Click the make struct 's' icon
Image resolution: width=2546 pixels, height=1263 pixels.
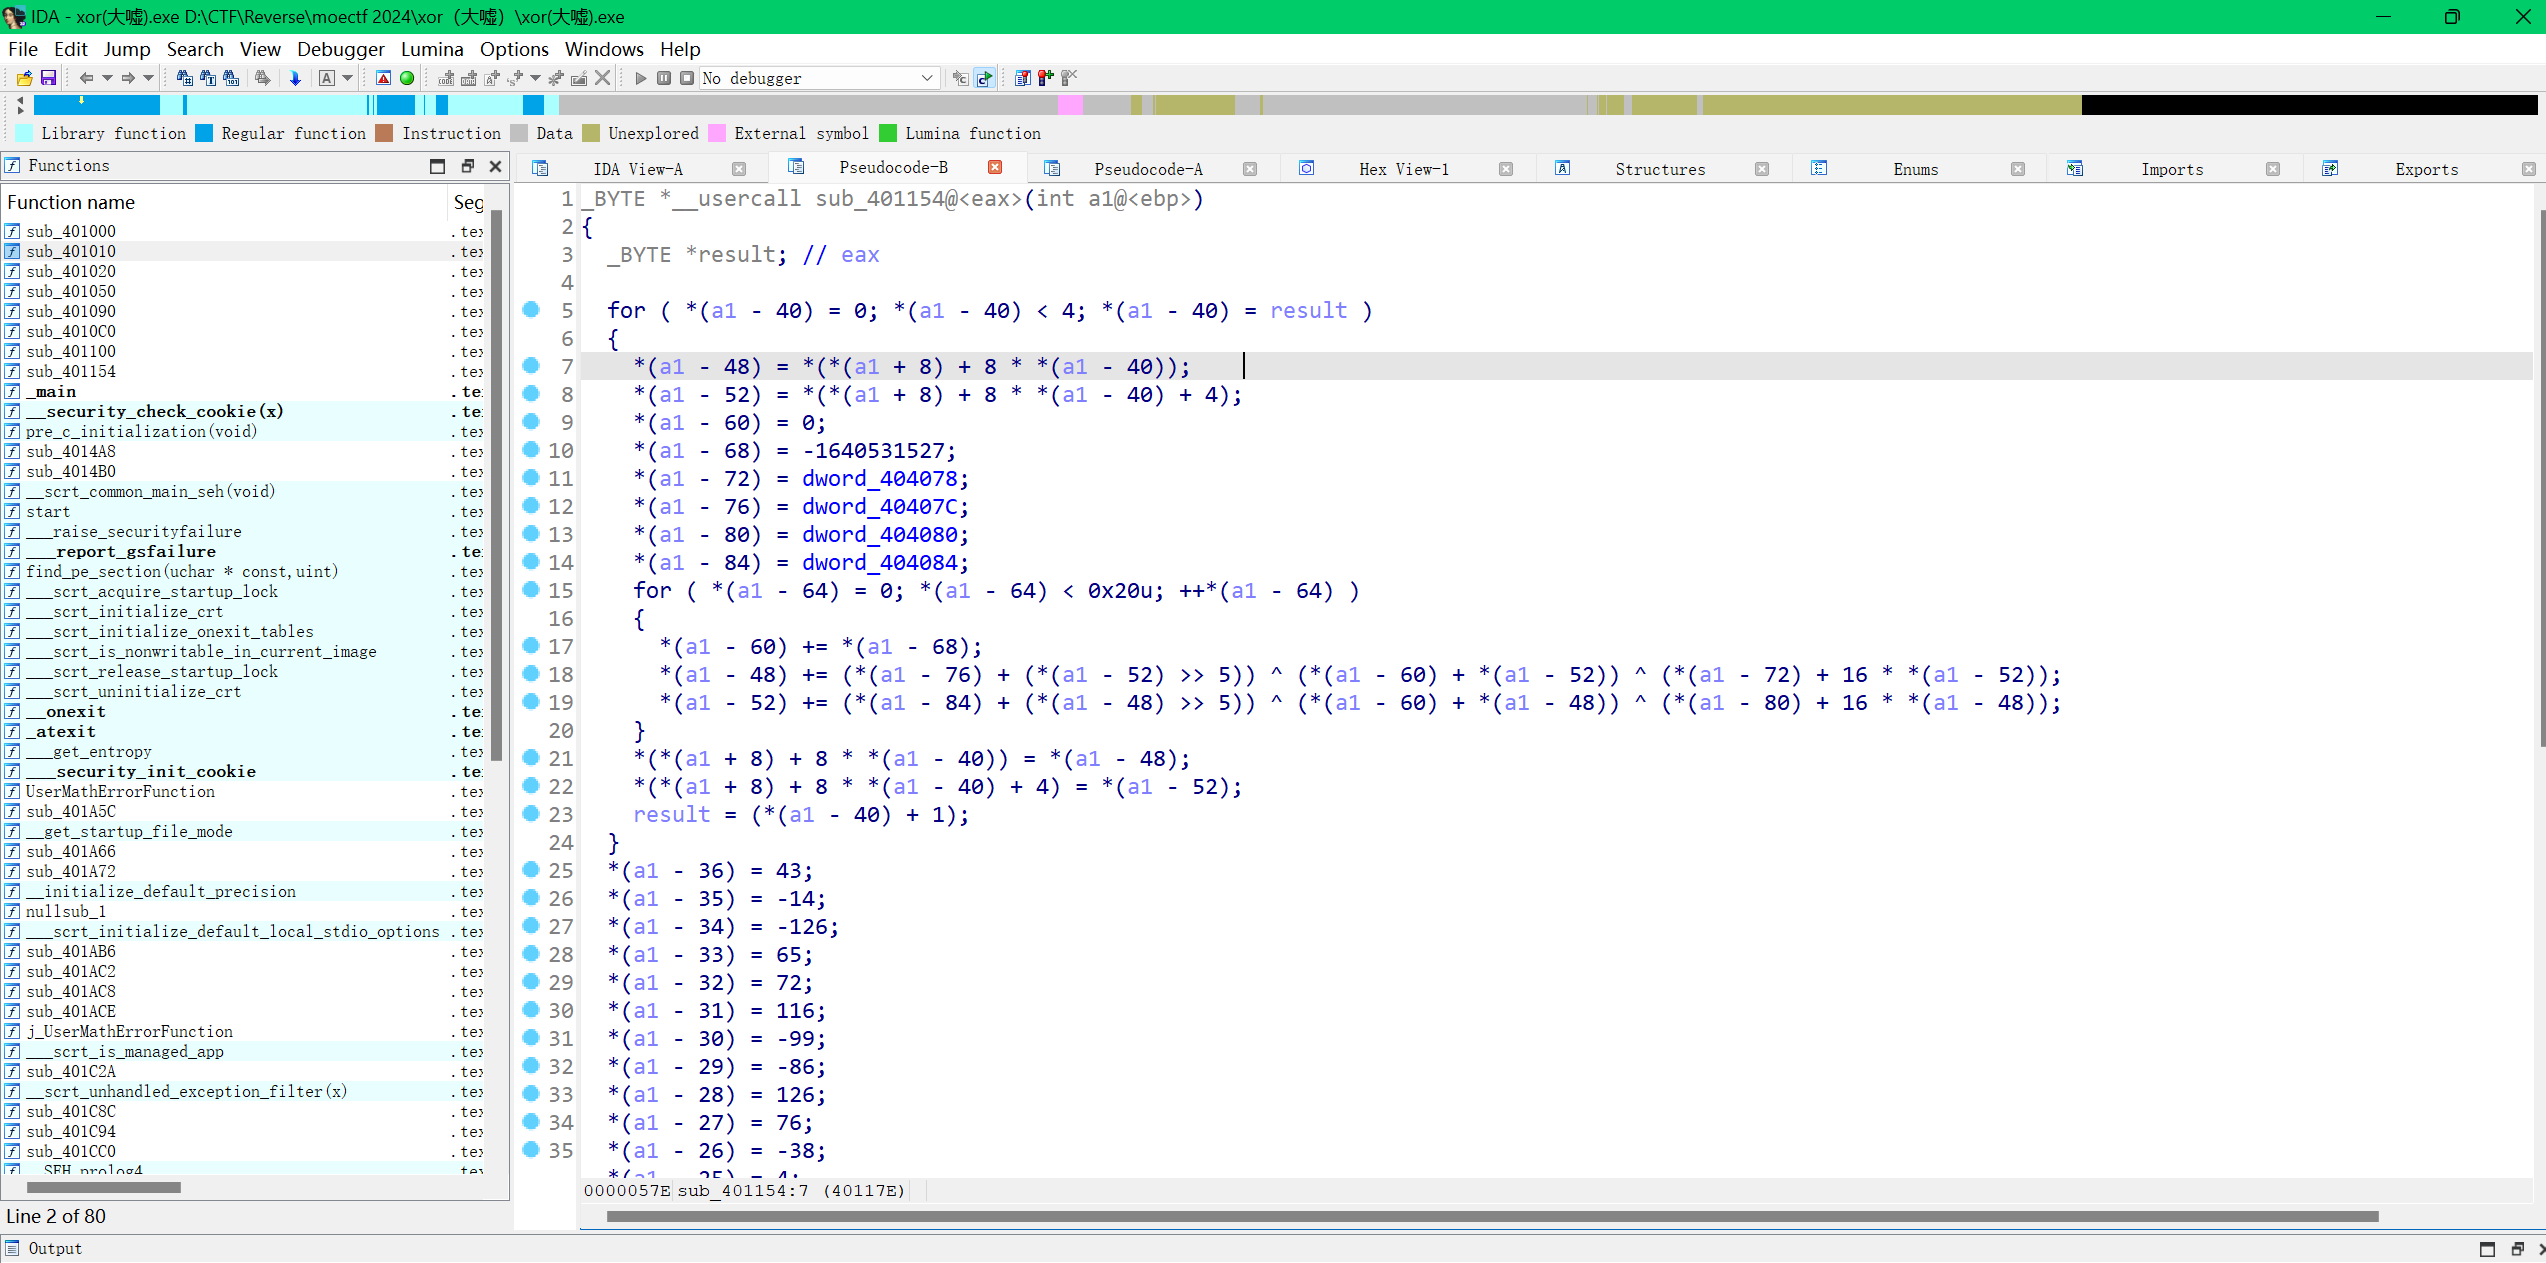click(x=515, y=78)
